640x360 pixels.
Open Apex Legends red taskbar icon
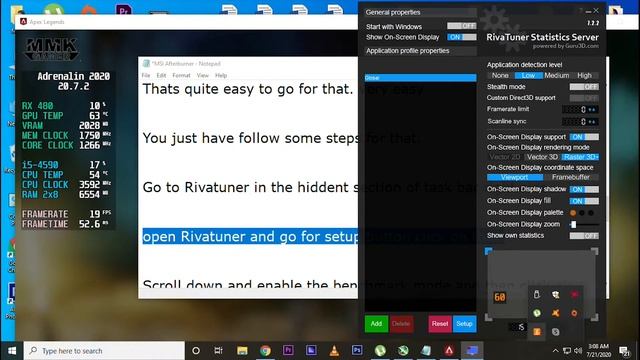coord(449,350)
